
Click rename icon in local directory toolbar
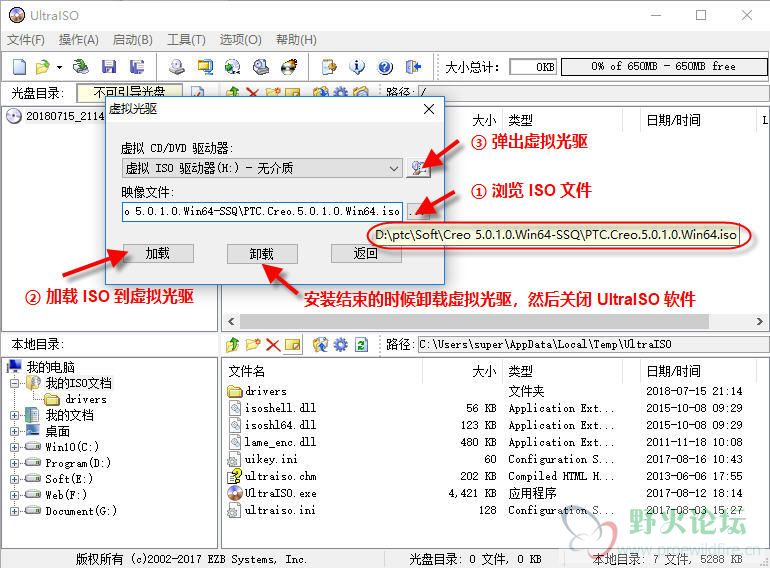[293, 345]
